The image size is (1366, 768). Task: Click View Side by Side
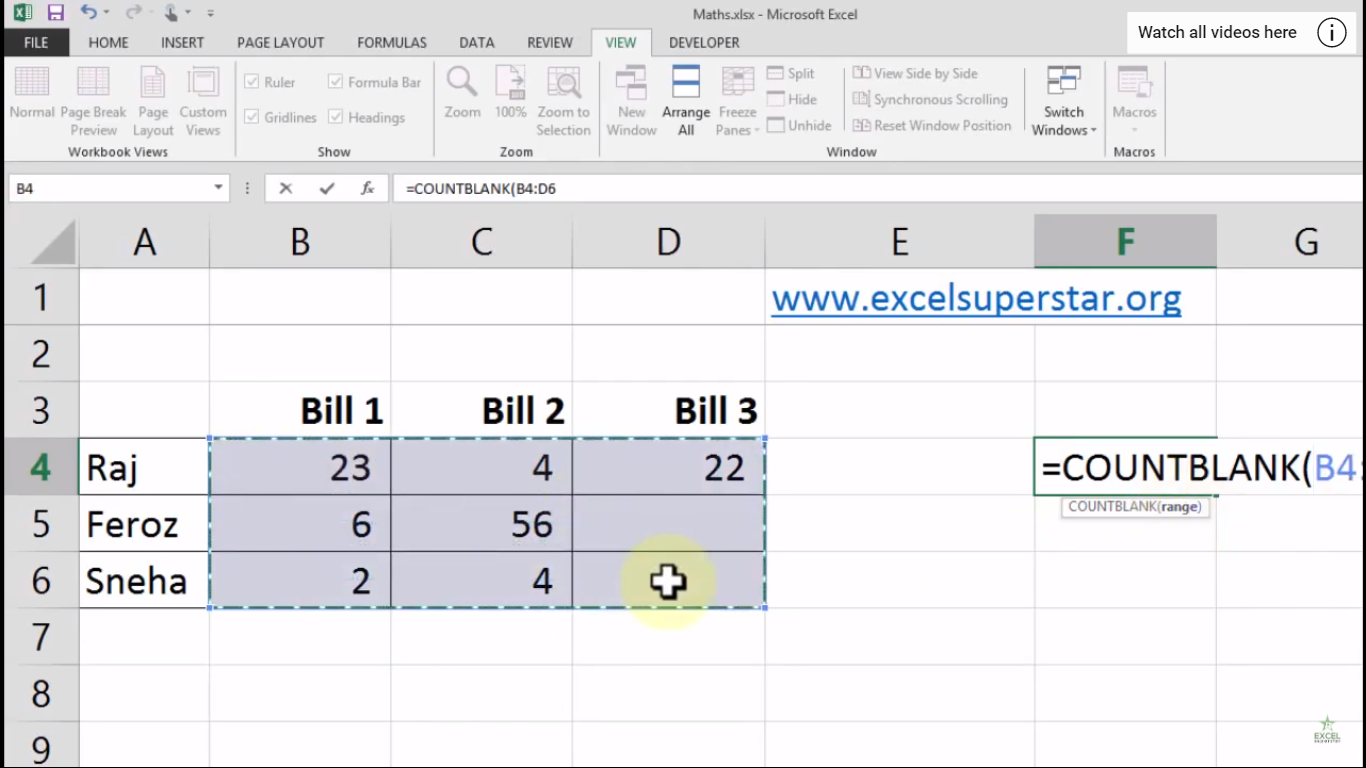pos(915,73)
